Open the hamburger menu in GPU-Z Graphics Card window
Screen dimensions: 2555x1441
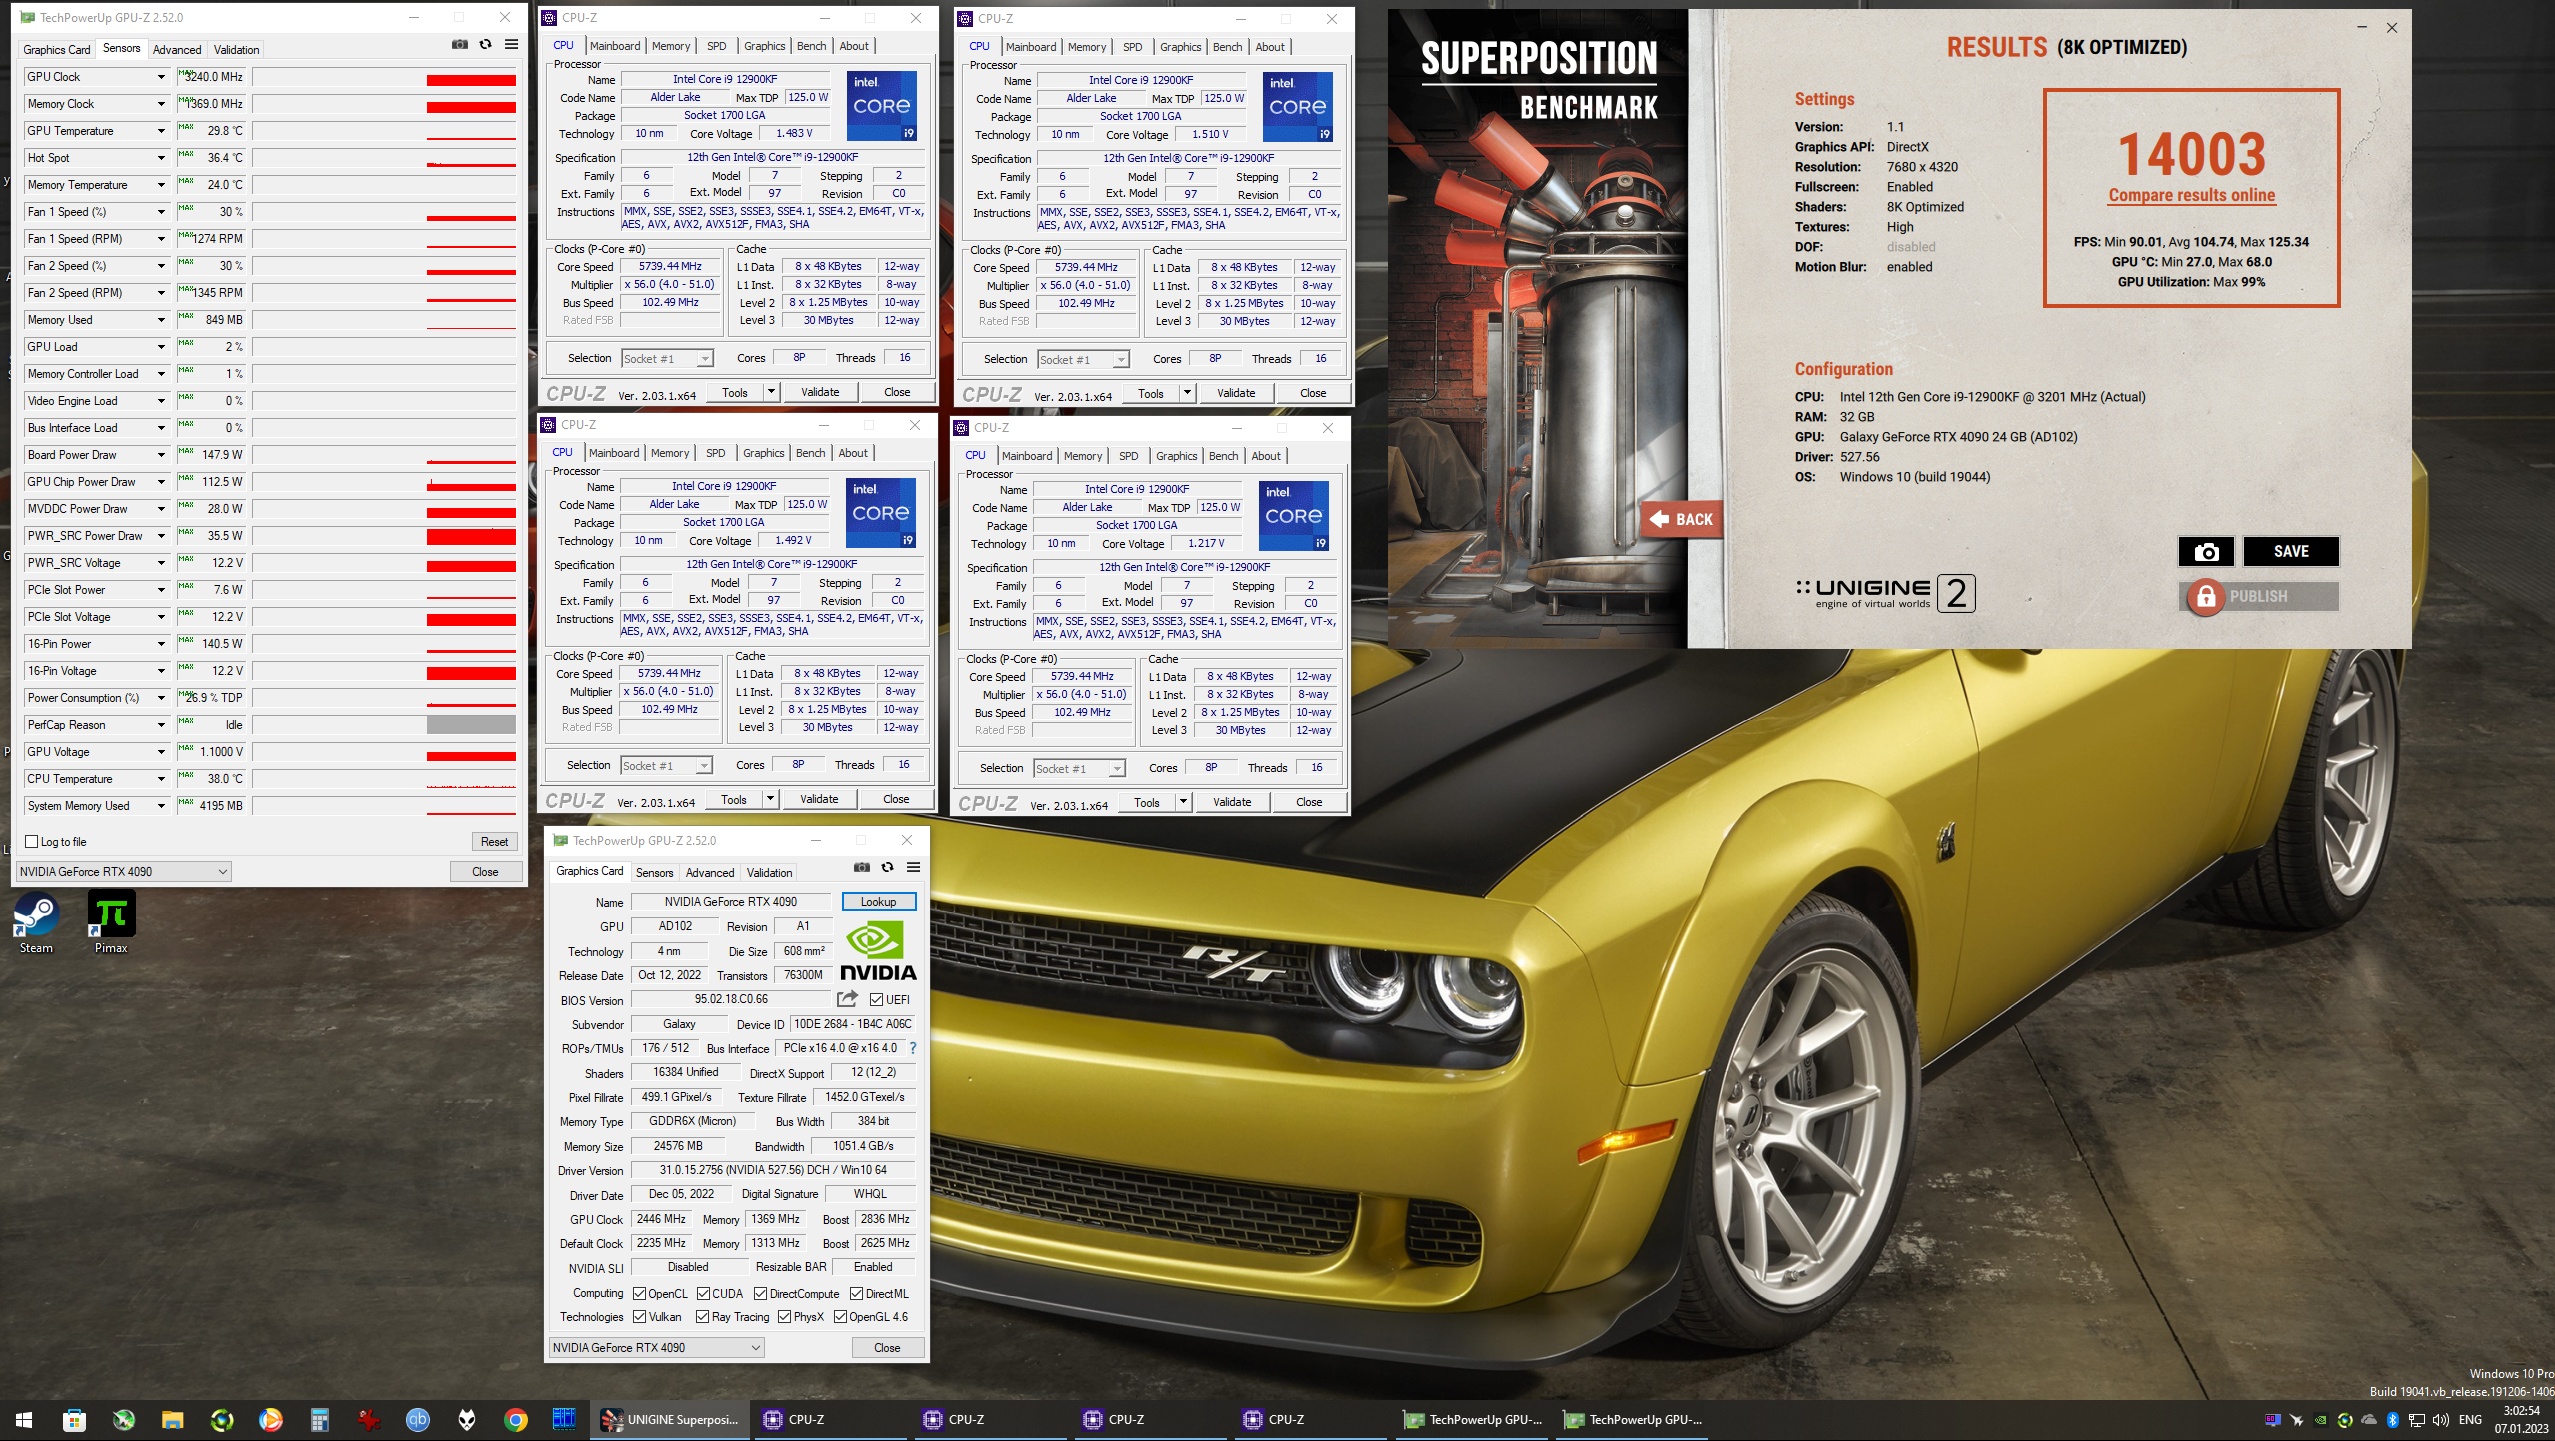[x=913, y=868]
